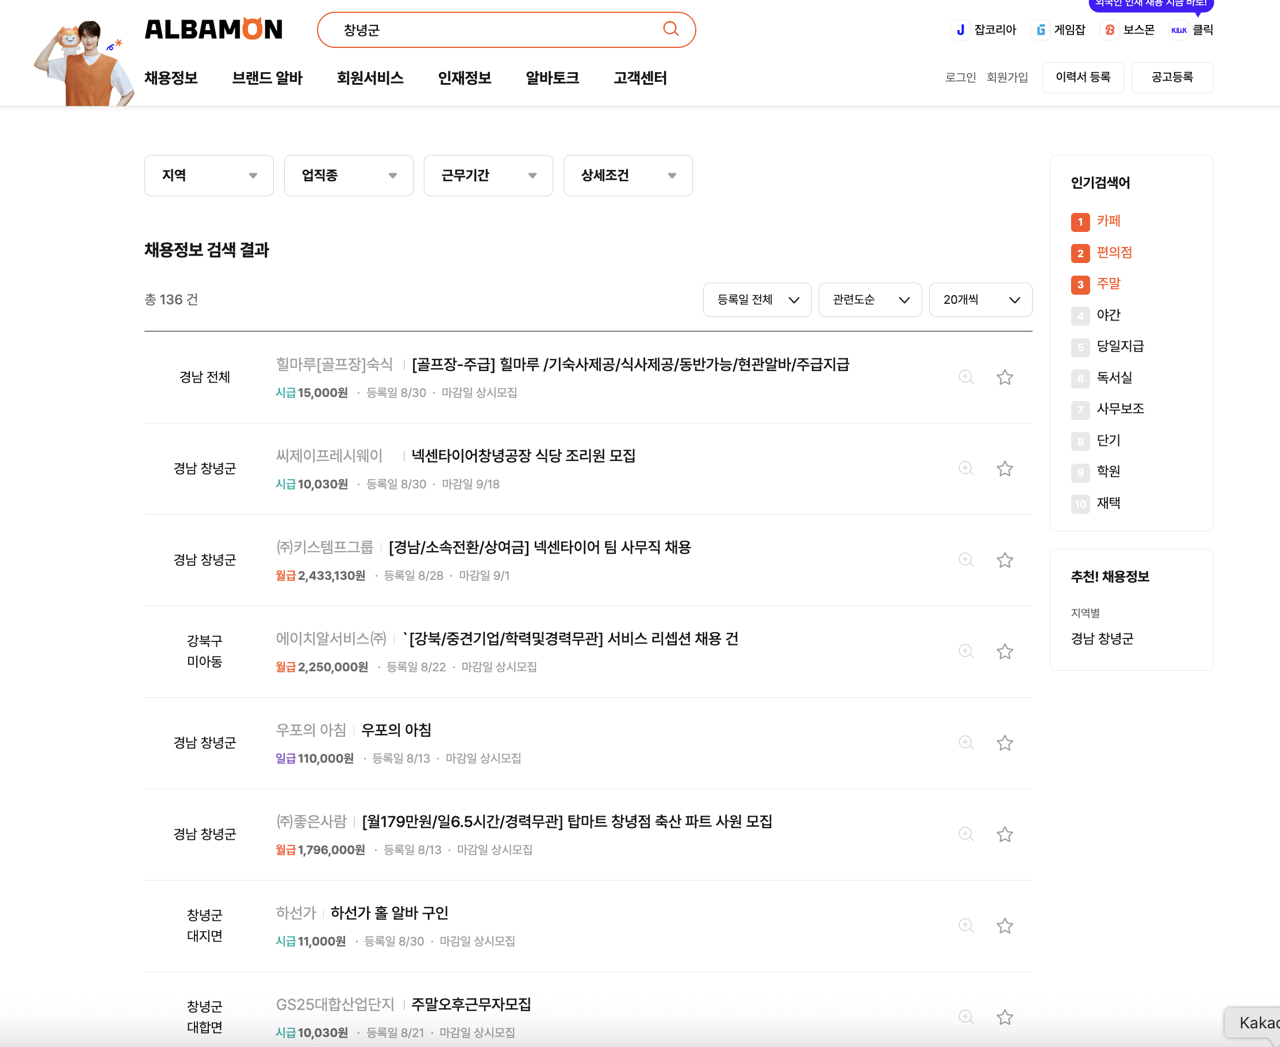The height and width of the screenshot is (1047, 1280).
Task: Click the 보스몬 B icon
Action: tap(1108, 29)
